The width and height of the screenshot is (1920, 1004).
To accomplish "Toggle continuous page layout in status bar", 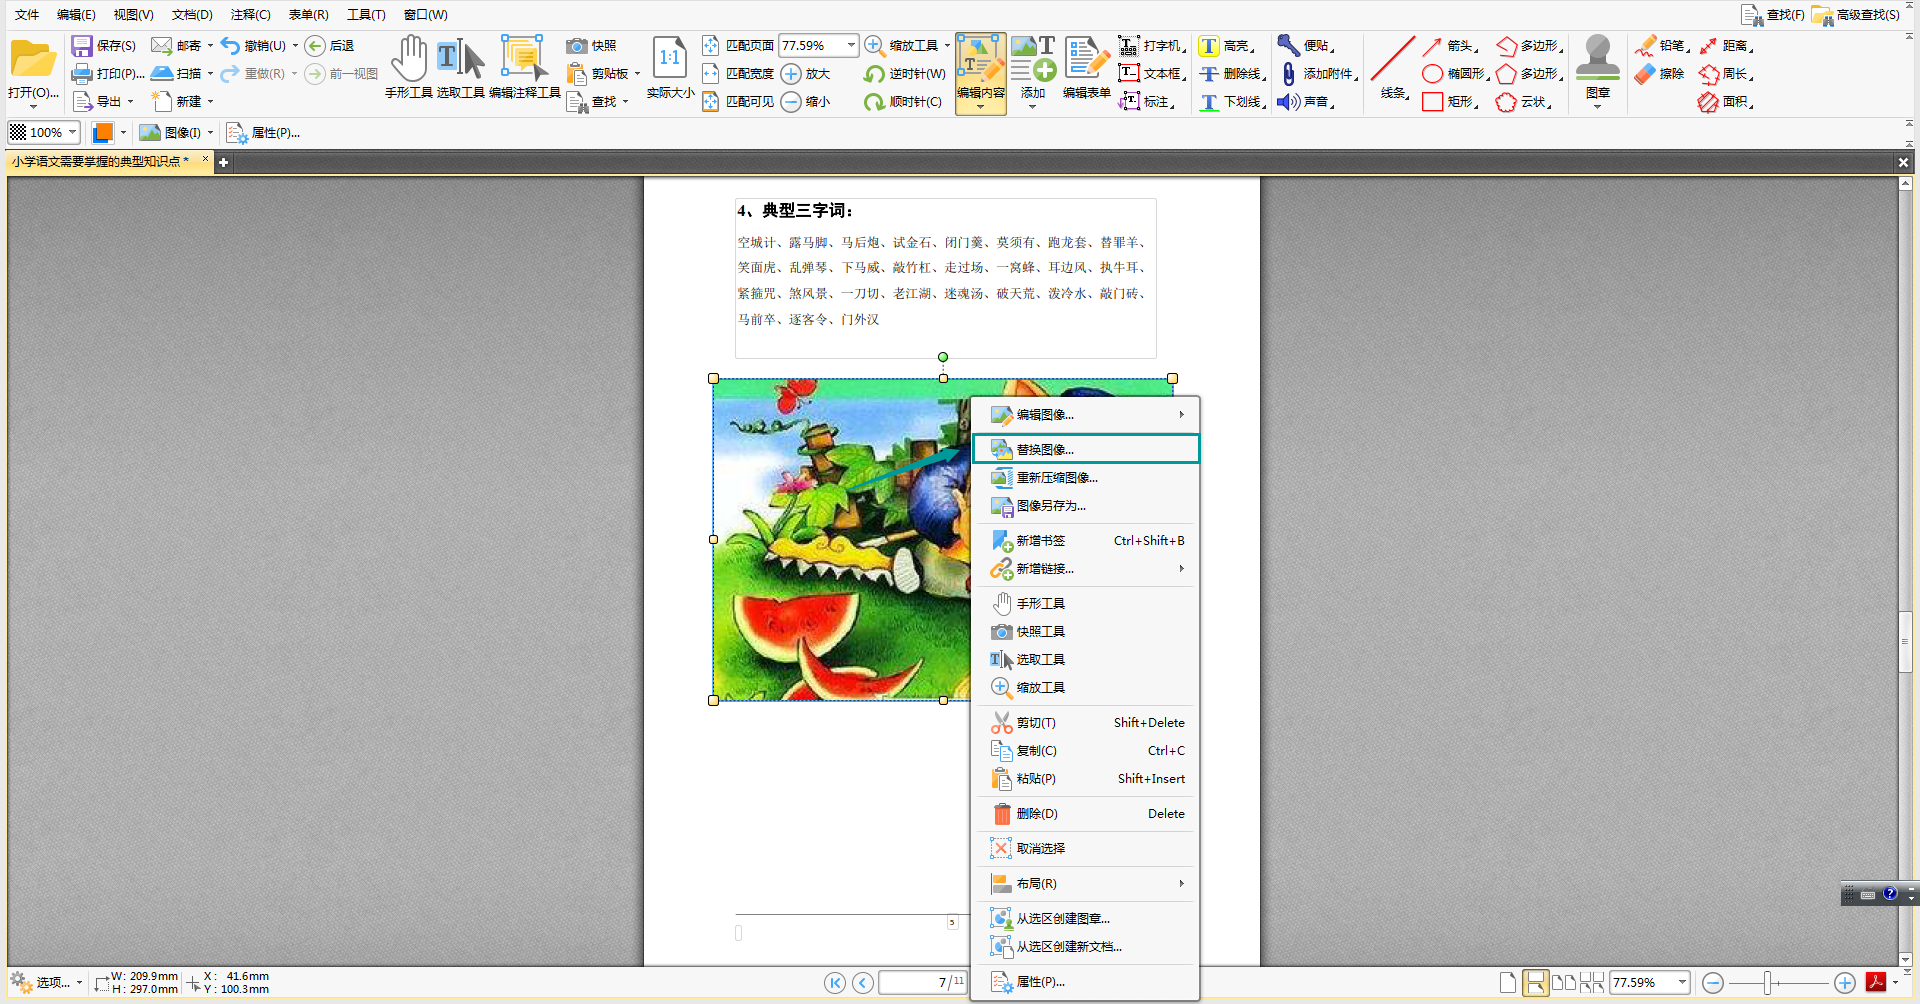I will pyautogui.click(x=1535, y=983).
